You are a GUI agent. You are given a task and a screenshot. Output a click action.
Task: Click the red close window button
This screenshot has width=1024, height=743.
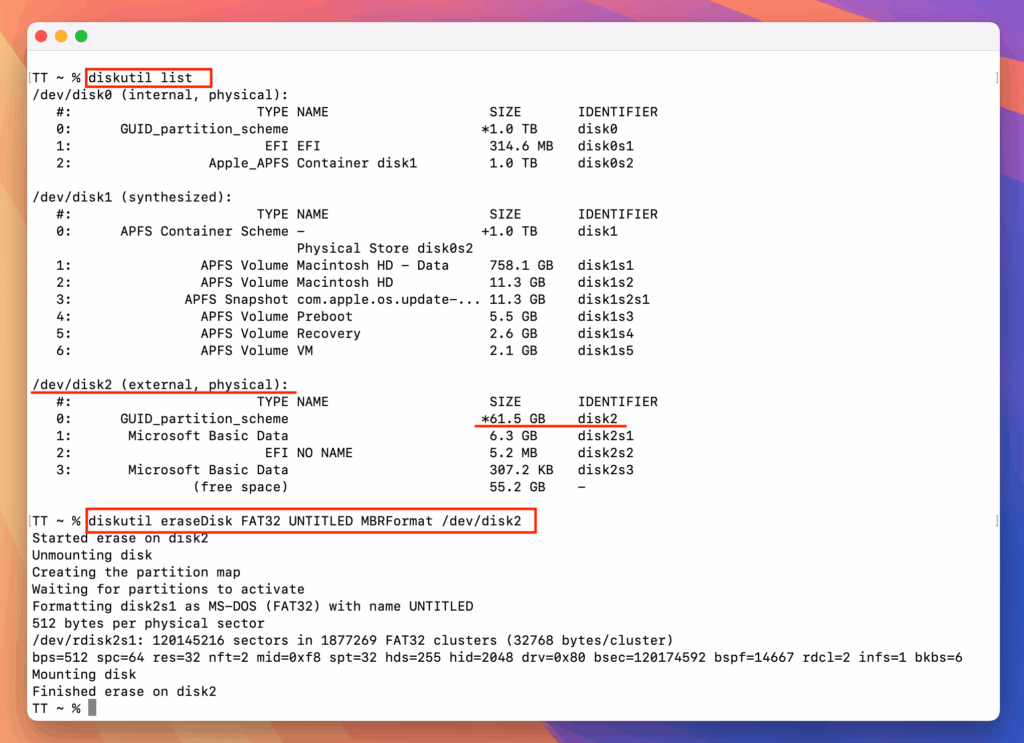[42, 36]
